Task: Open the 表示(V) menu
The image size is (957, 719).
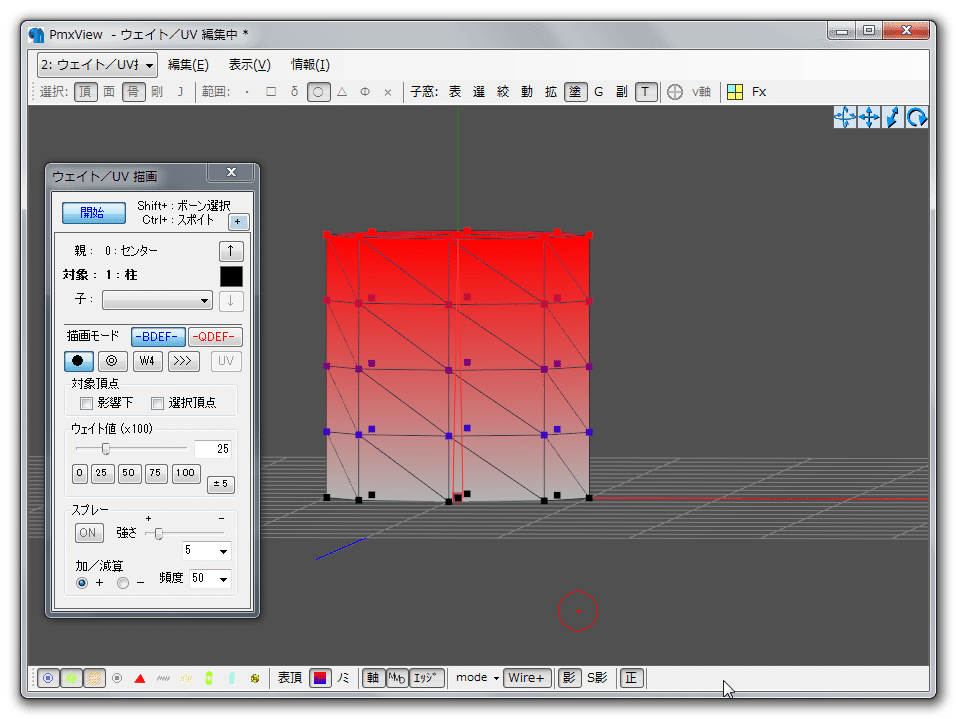Action: [x=250, y=65]
